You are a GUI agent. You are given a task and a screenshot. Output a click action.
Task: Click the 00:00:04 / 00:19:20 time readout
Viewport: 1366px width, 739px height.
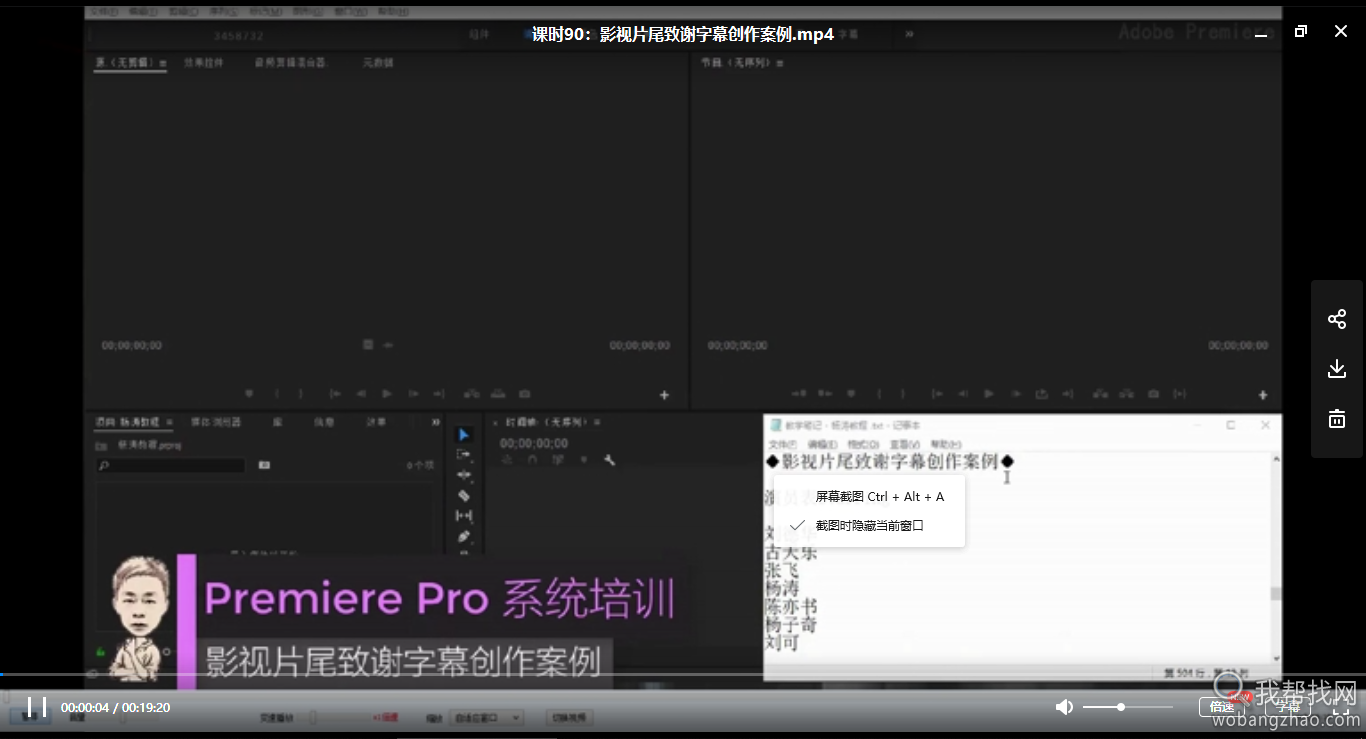tap(115, 707)
